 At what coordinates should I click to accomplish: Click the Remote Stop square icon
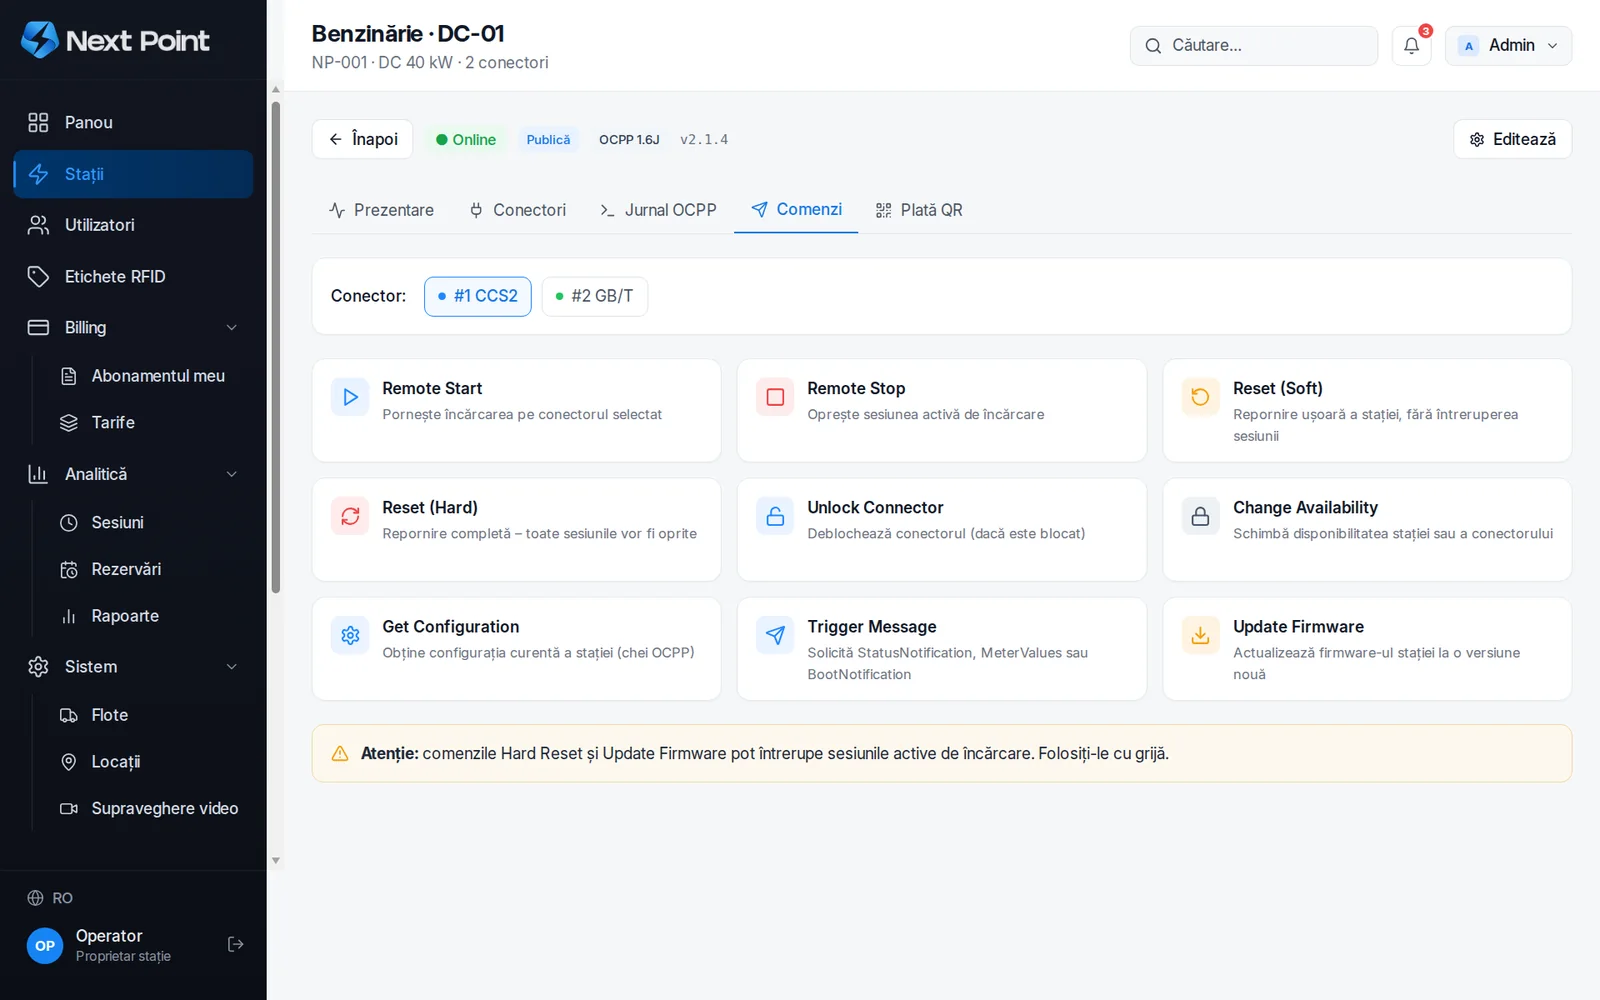[x=775, y=397]
